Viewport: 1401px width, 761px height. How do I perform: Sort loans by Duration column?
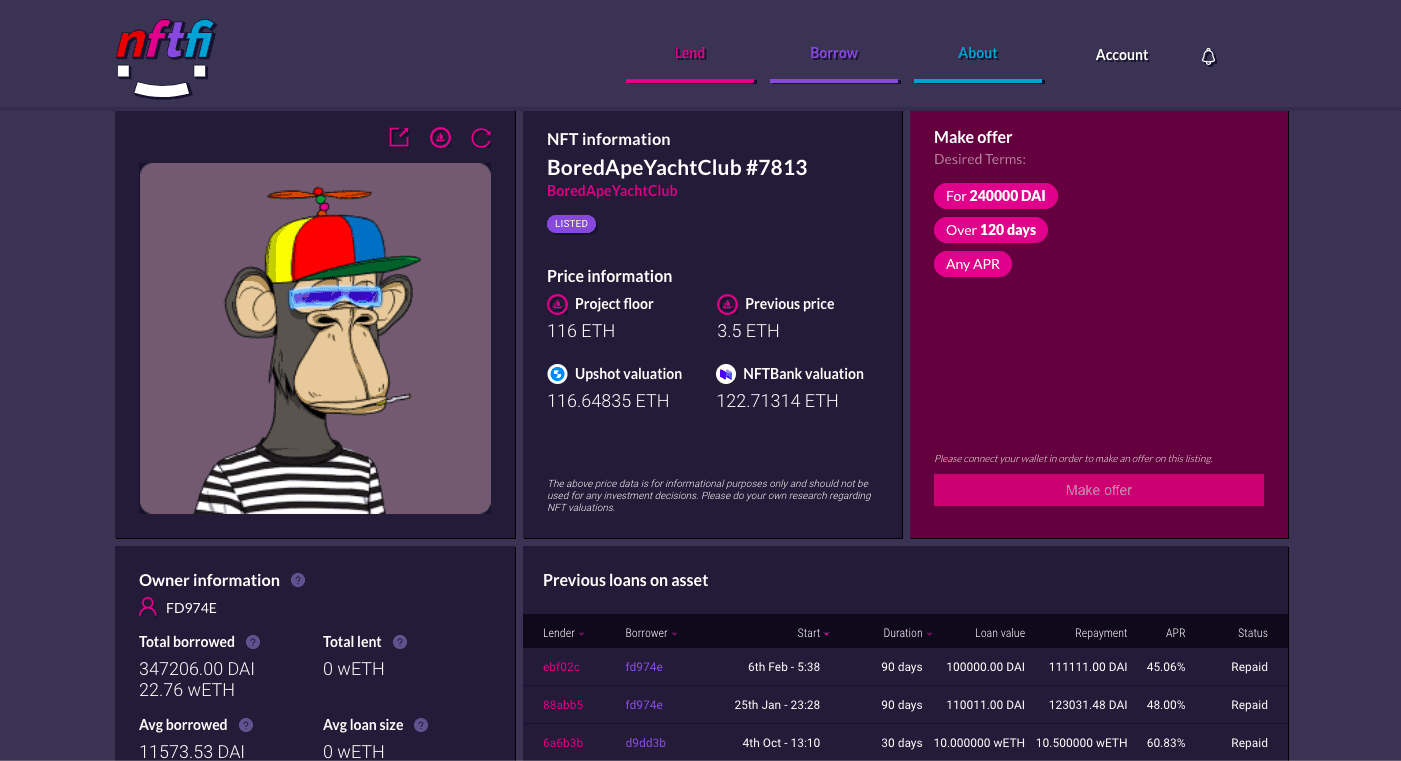coord(907,633)
